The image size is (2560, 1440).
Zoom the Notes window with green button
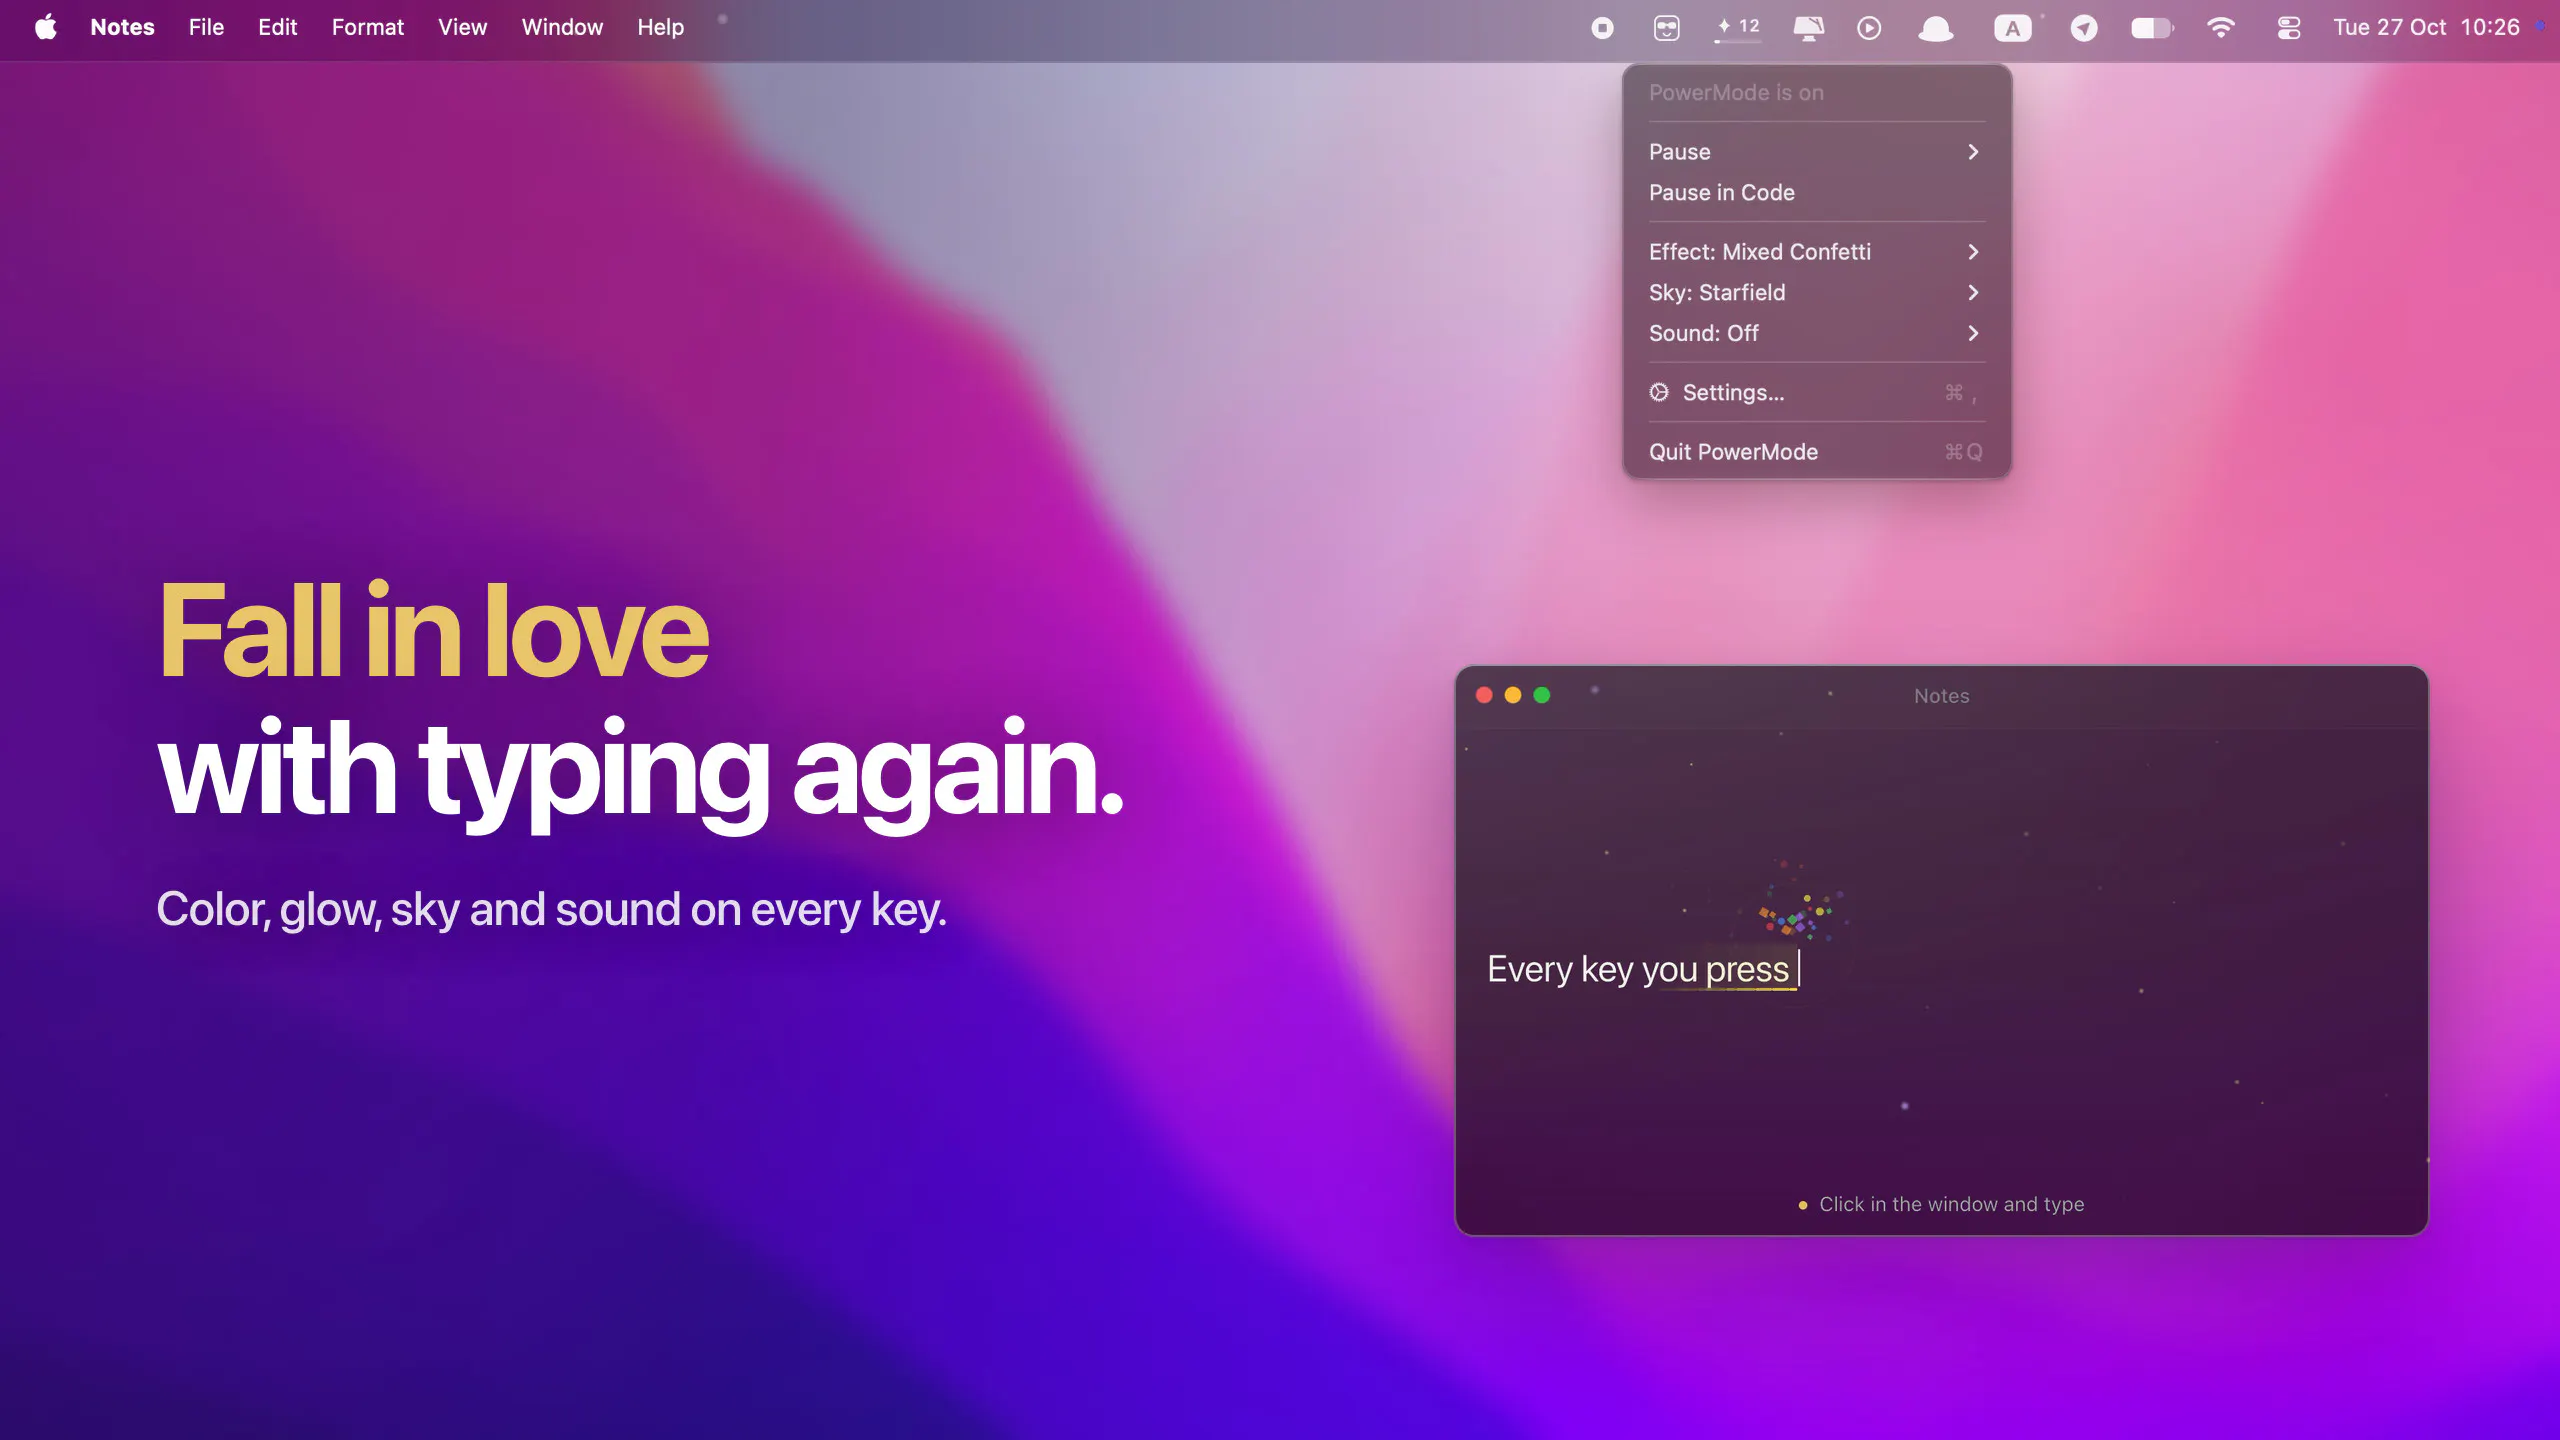1542,695
